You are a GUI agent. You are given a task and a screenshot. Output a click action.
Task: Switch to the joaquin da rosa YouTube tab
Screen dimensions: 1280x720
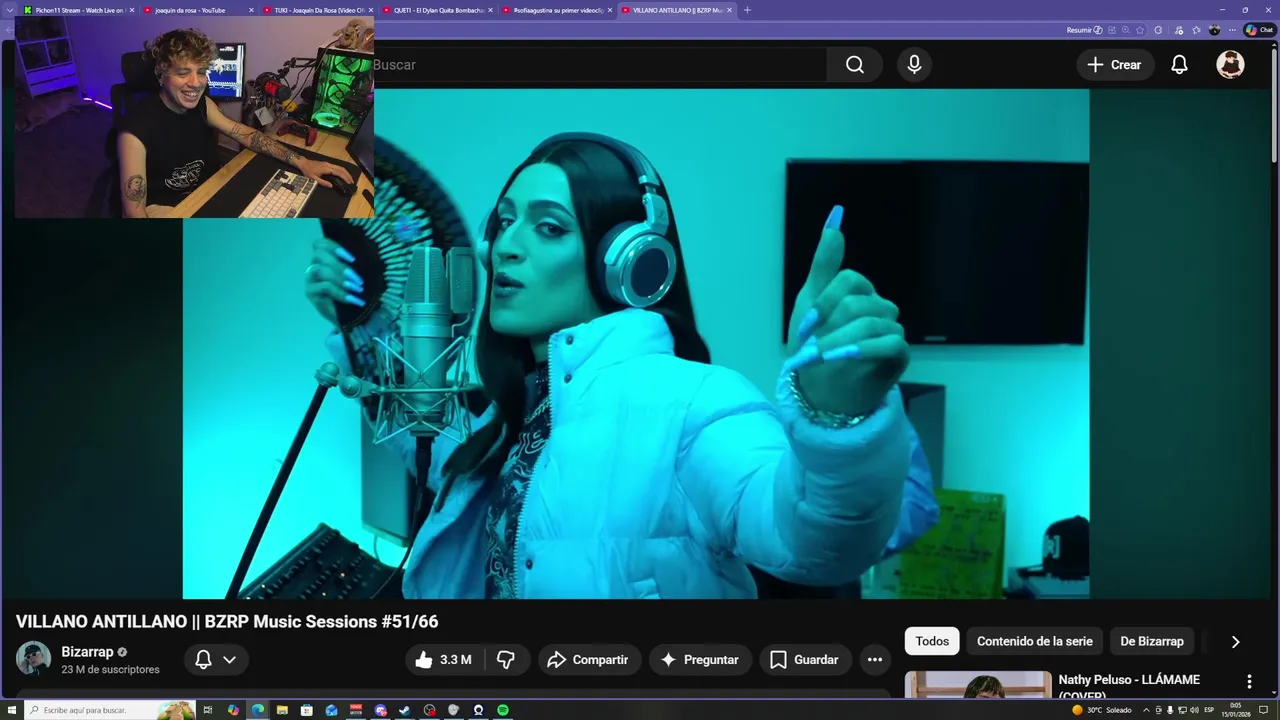(x=198, y=10)
